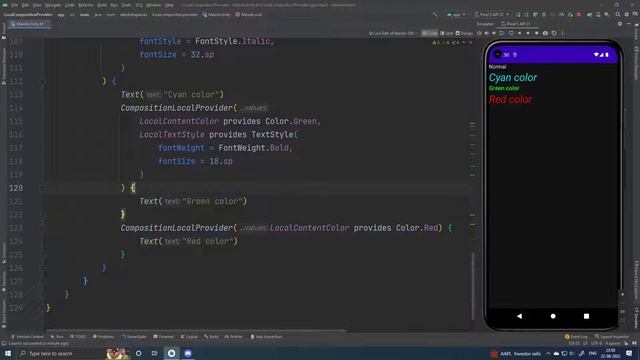Open the Refactor menu
Image resolution: width=640 pixels, height=360 pixels.
coord(86,5)
